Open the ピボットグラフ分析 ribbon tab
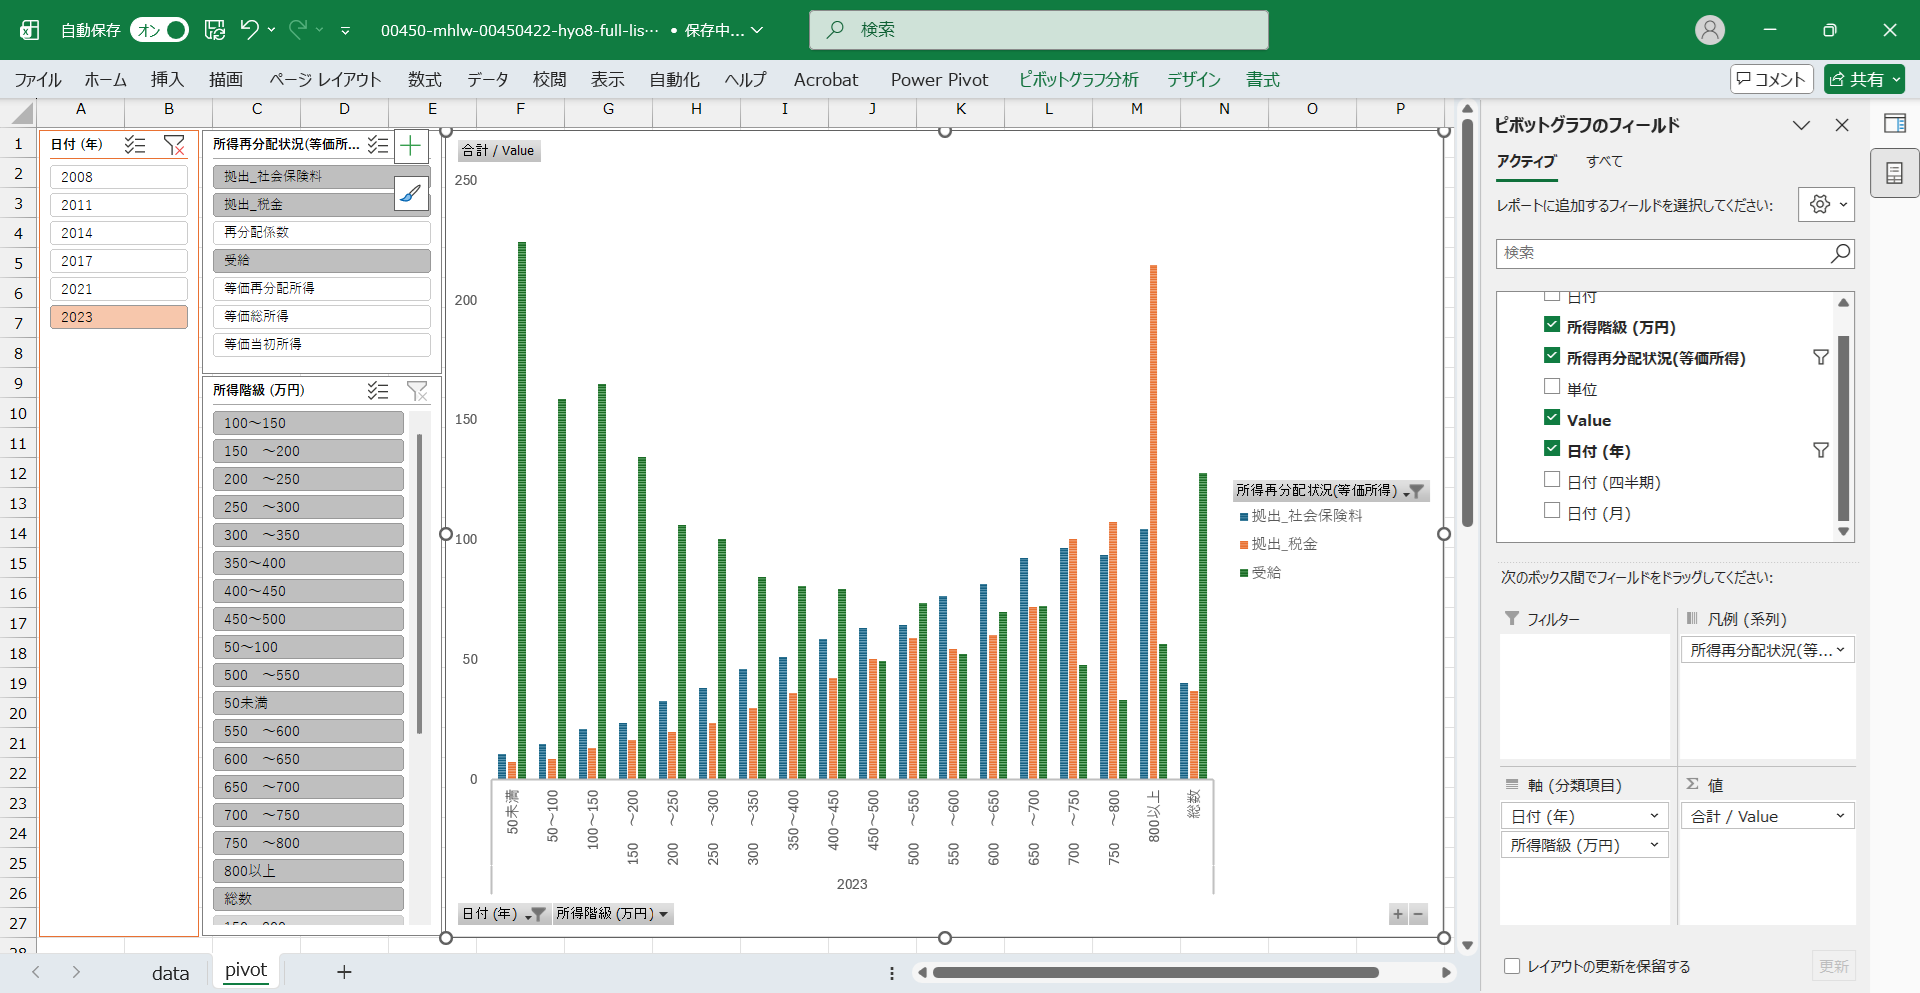This screenshot has height=993, width=1920. coord(1078,80)
